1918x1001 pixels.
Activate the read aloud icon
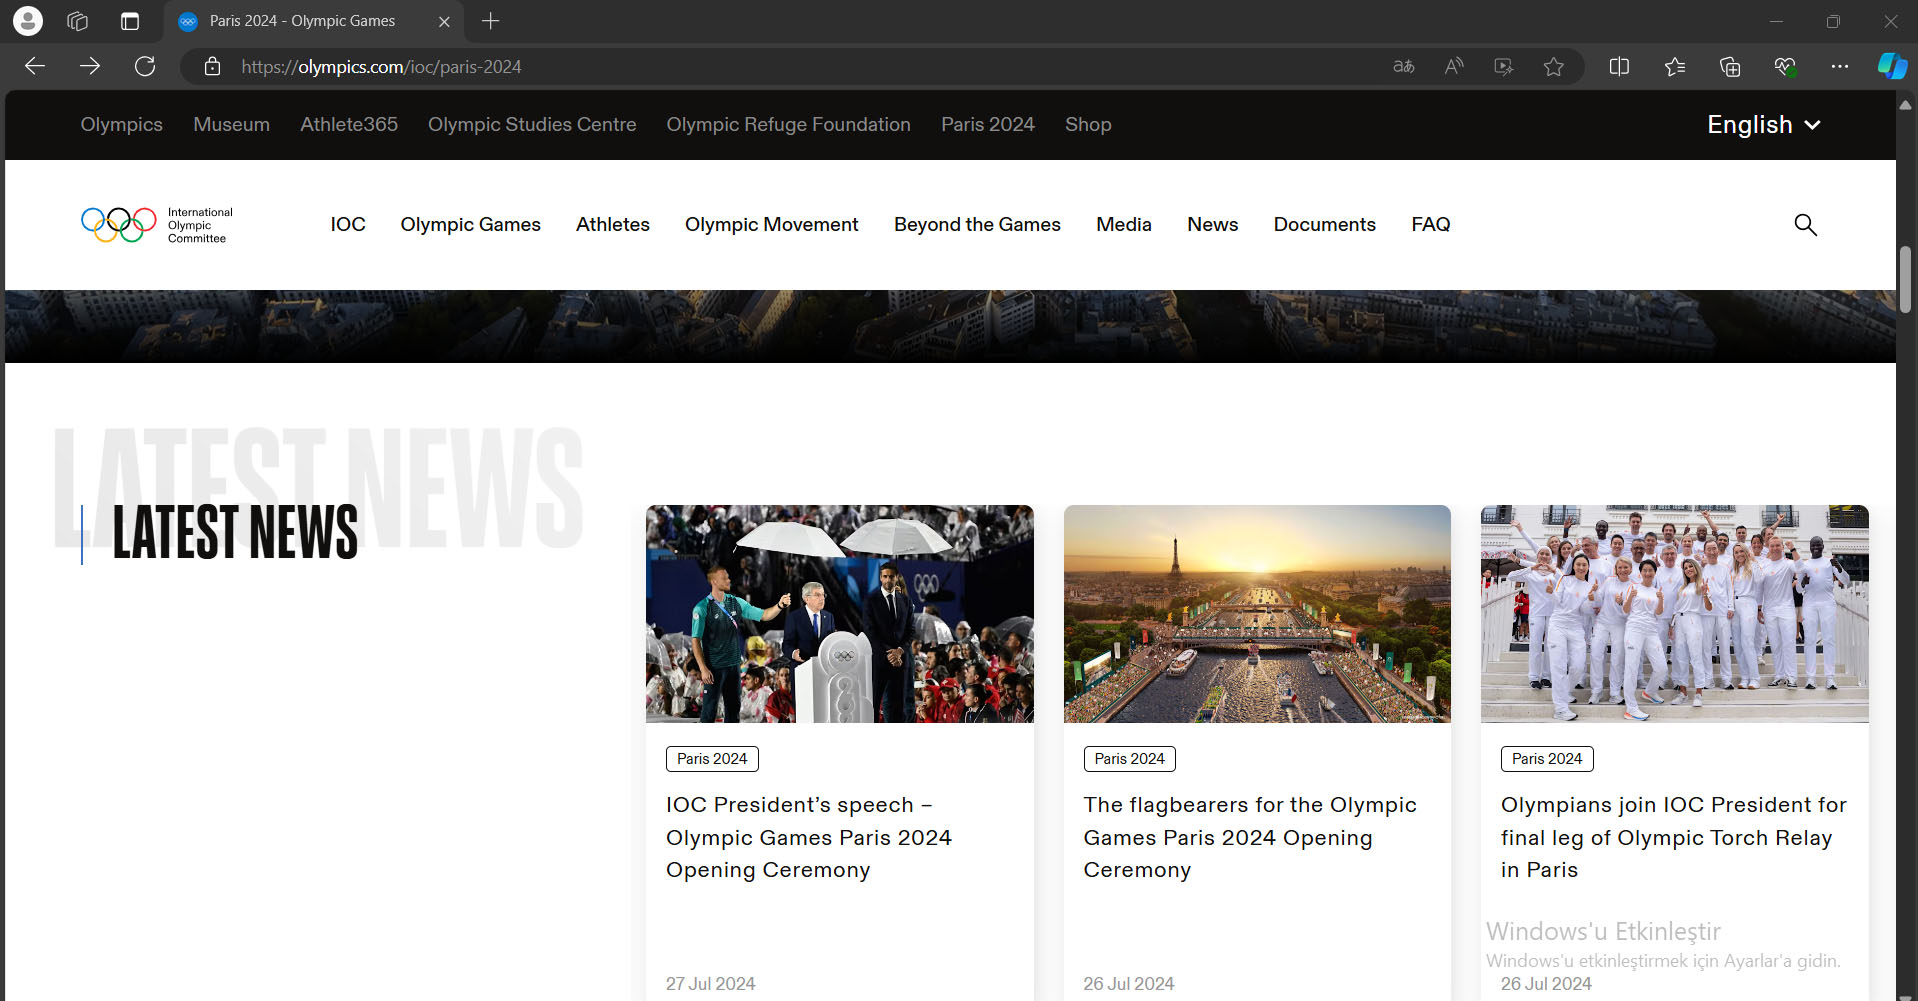click(1454, 66)
